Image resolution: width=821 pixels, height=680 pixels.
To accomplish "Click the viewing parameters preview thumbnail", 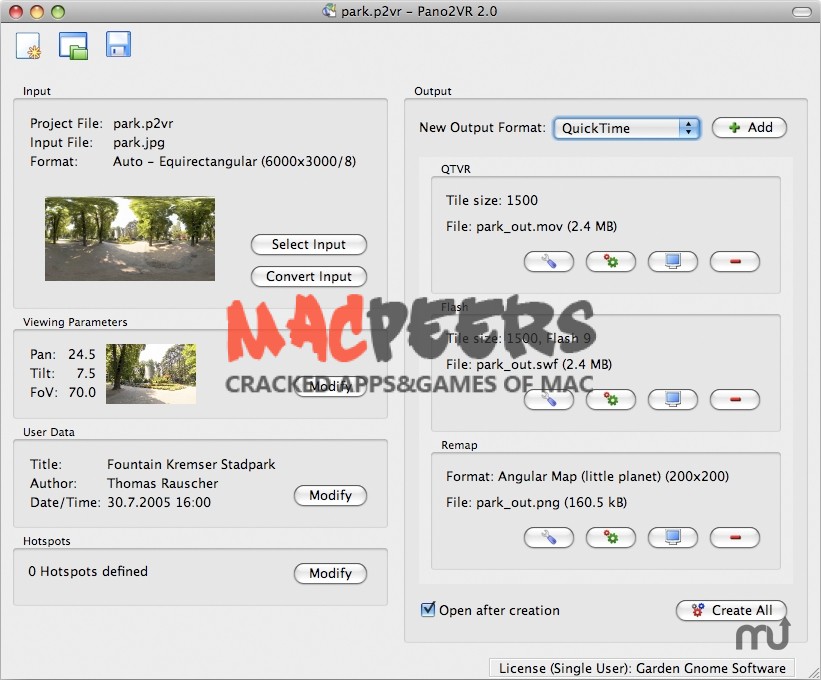I will (x=151, y=374).
